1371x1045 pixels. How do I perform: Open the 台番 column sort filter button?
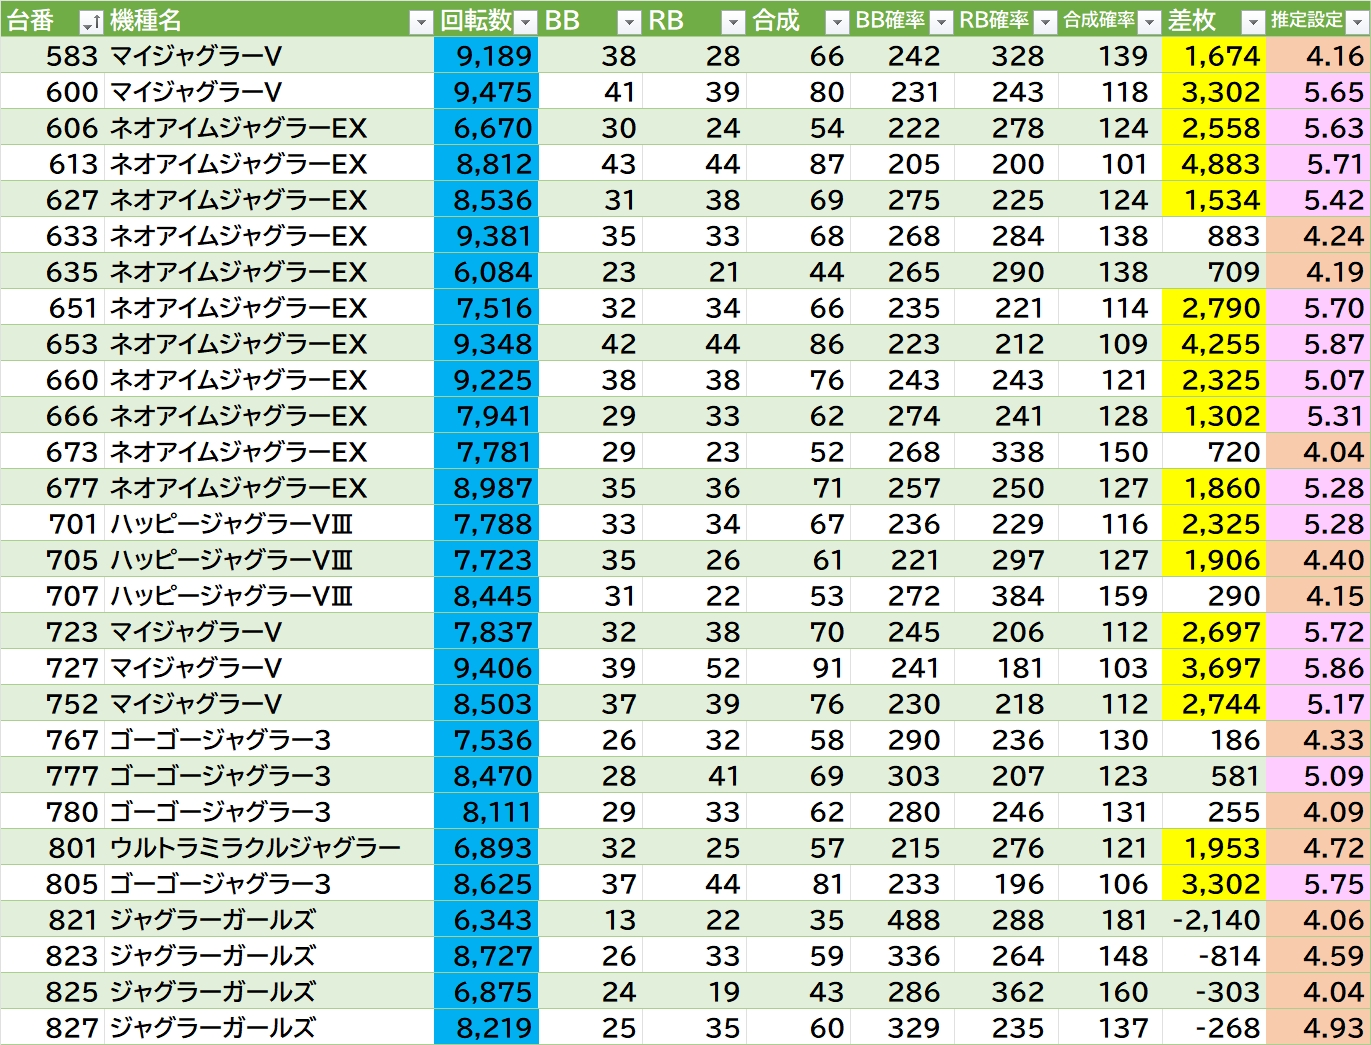coord(90,22)
